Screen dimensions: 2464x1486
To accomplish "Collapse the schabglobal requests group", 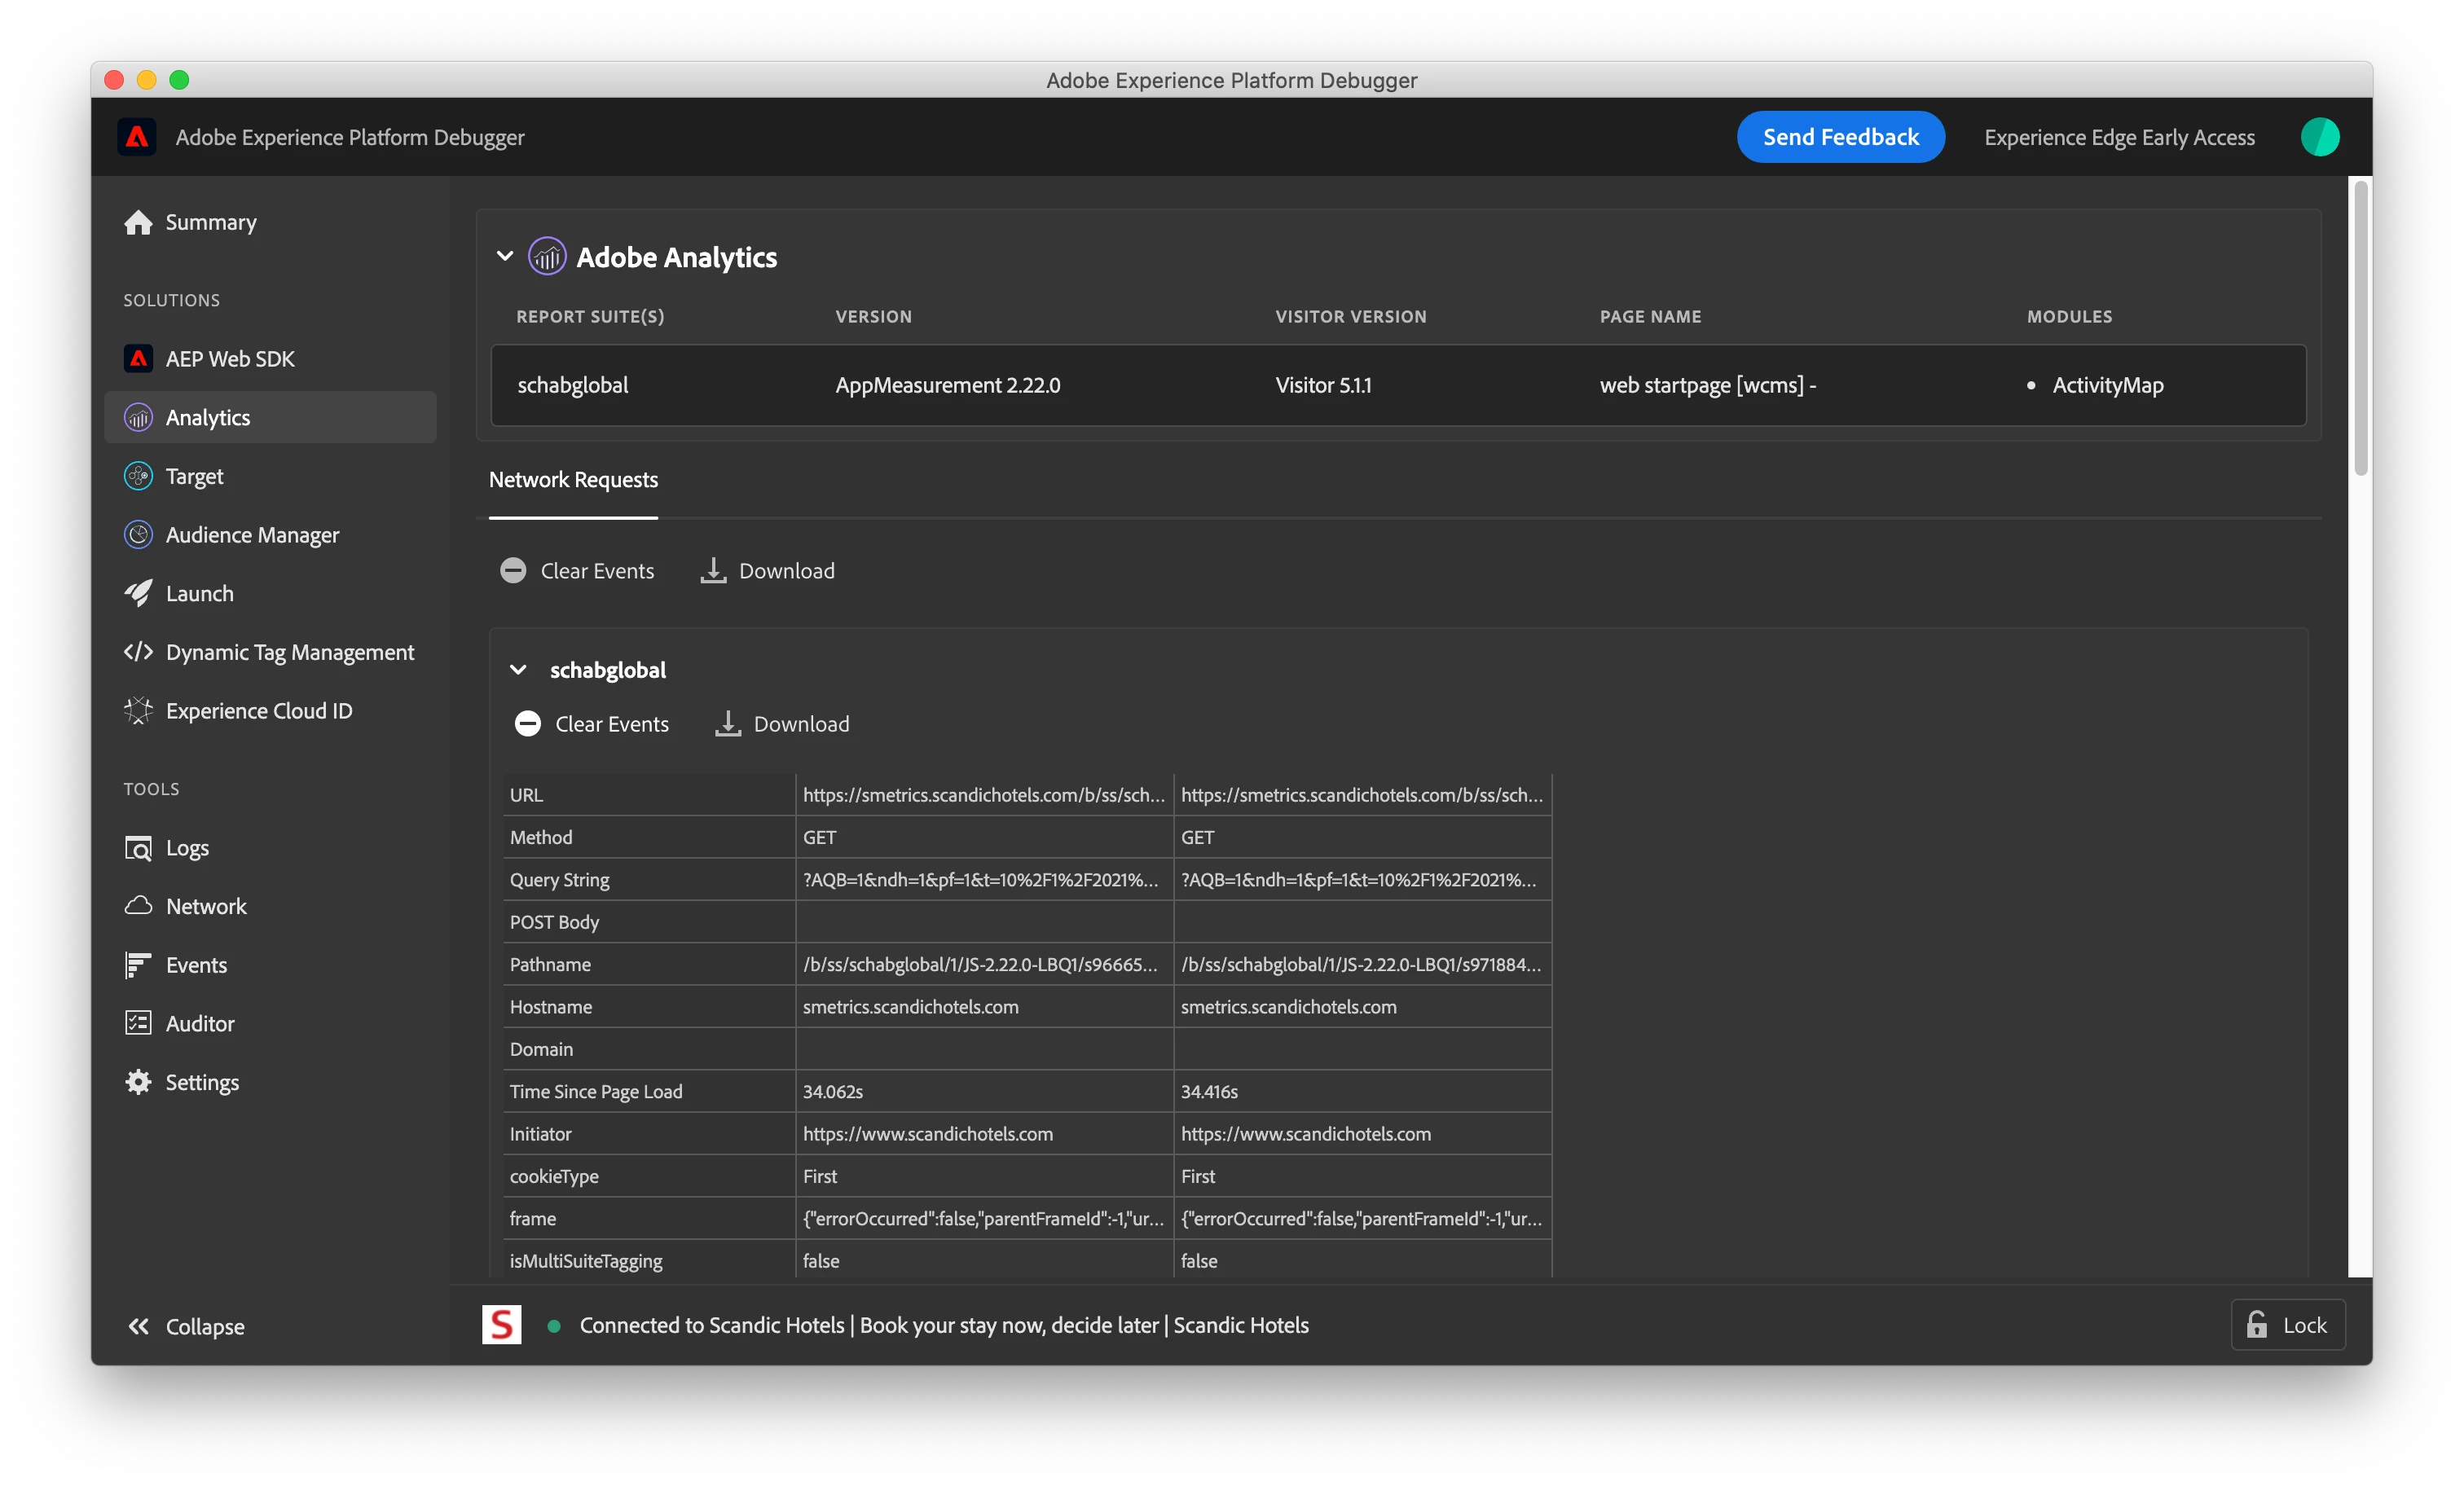I will pyautogui.click(x=518, y=670).
